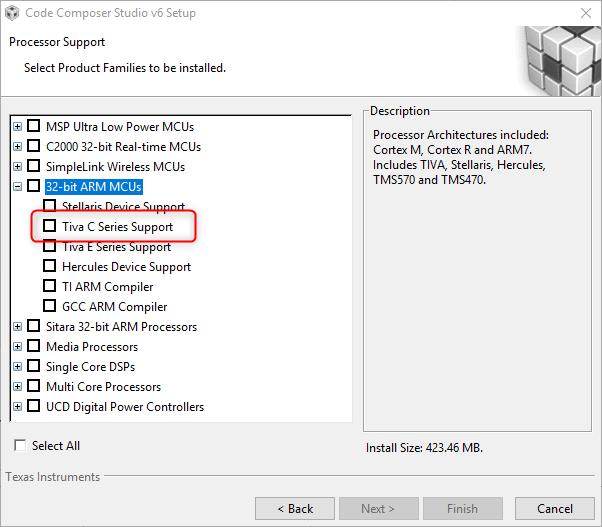The height and width of the screenshot is (527, 602).
Task: Select the Multi Core Processors label
Action: [x=103, y=387]
